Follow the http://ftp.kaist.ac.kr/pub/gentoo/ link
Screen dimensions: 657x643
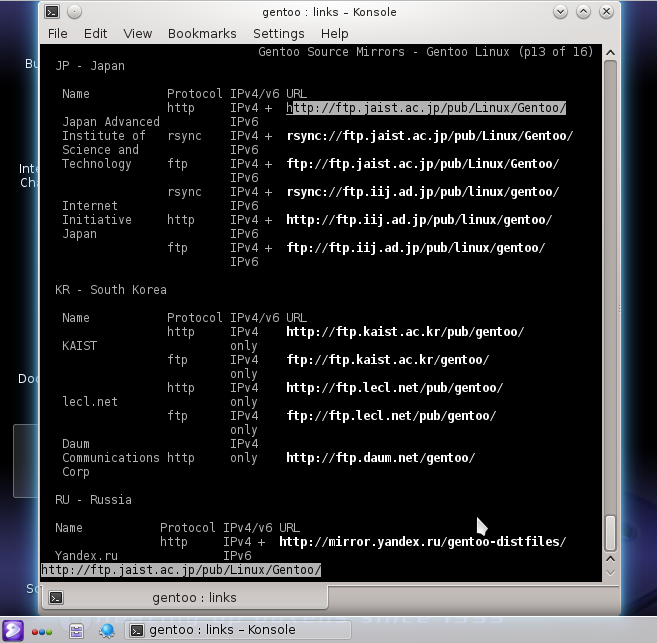(405, 332)
